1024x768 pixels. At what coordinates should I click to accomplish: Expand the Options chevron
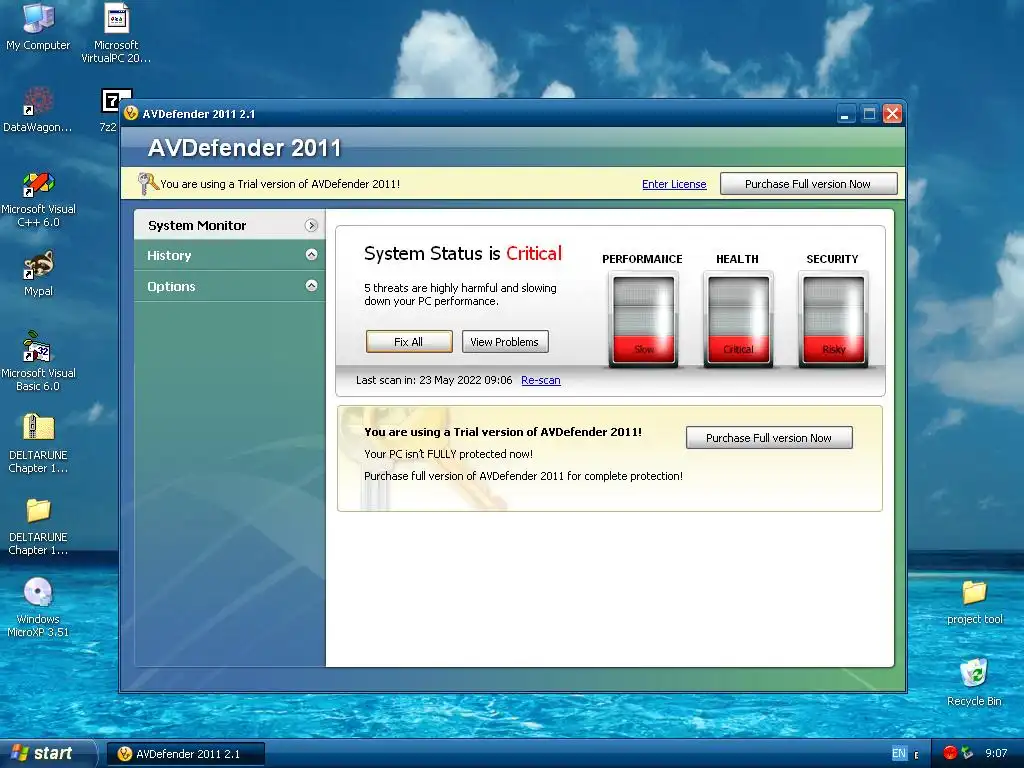312,285
